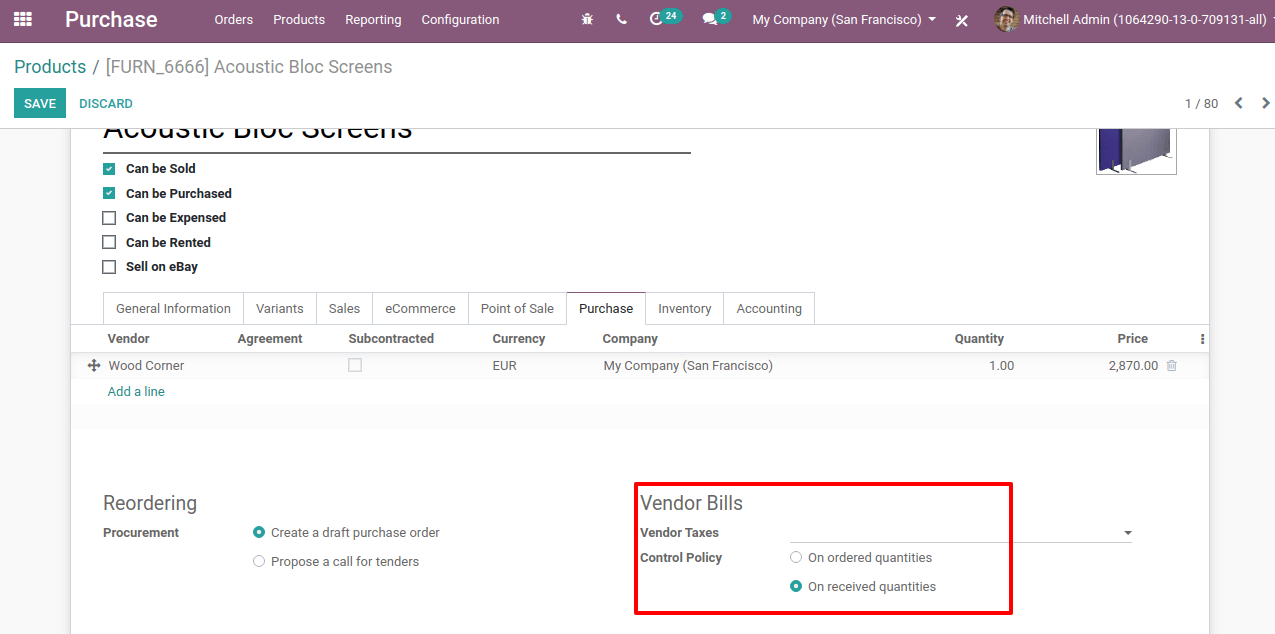Uncheck Can be Purchased checkbox
The image size is (1275, 634).
[109, 194]
